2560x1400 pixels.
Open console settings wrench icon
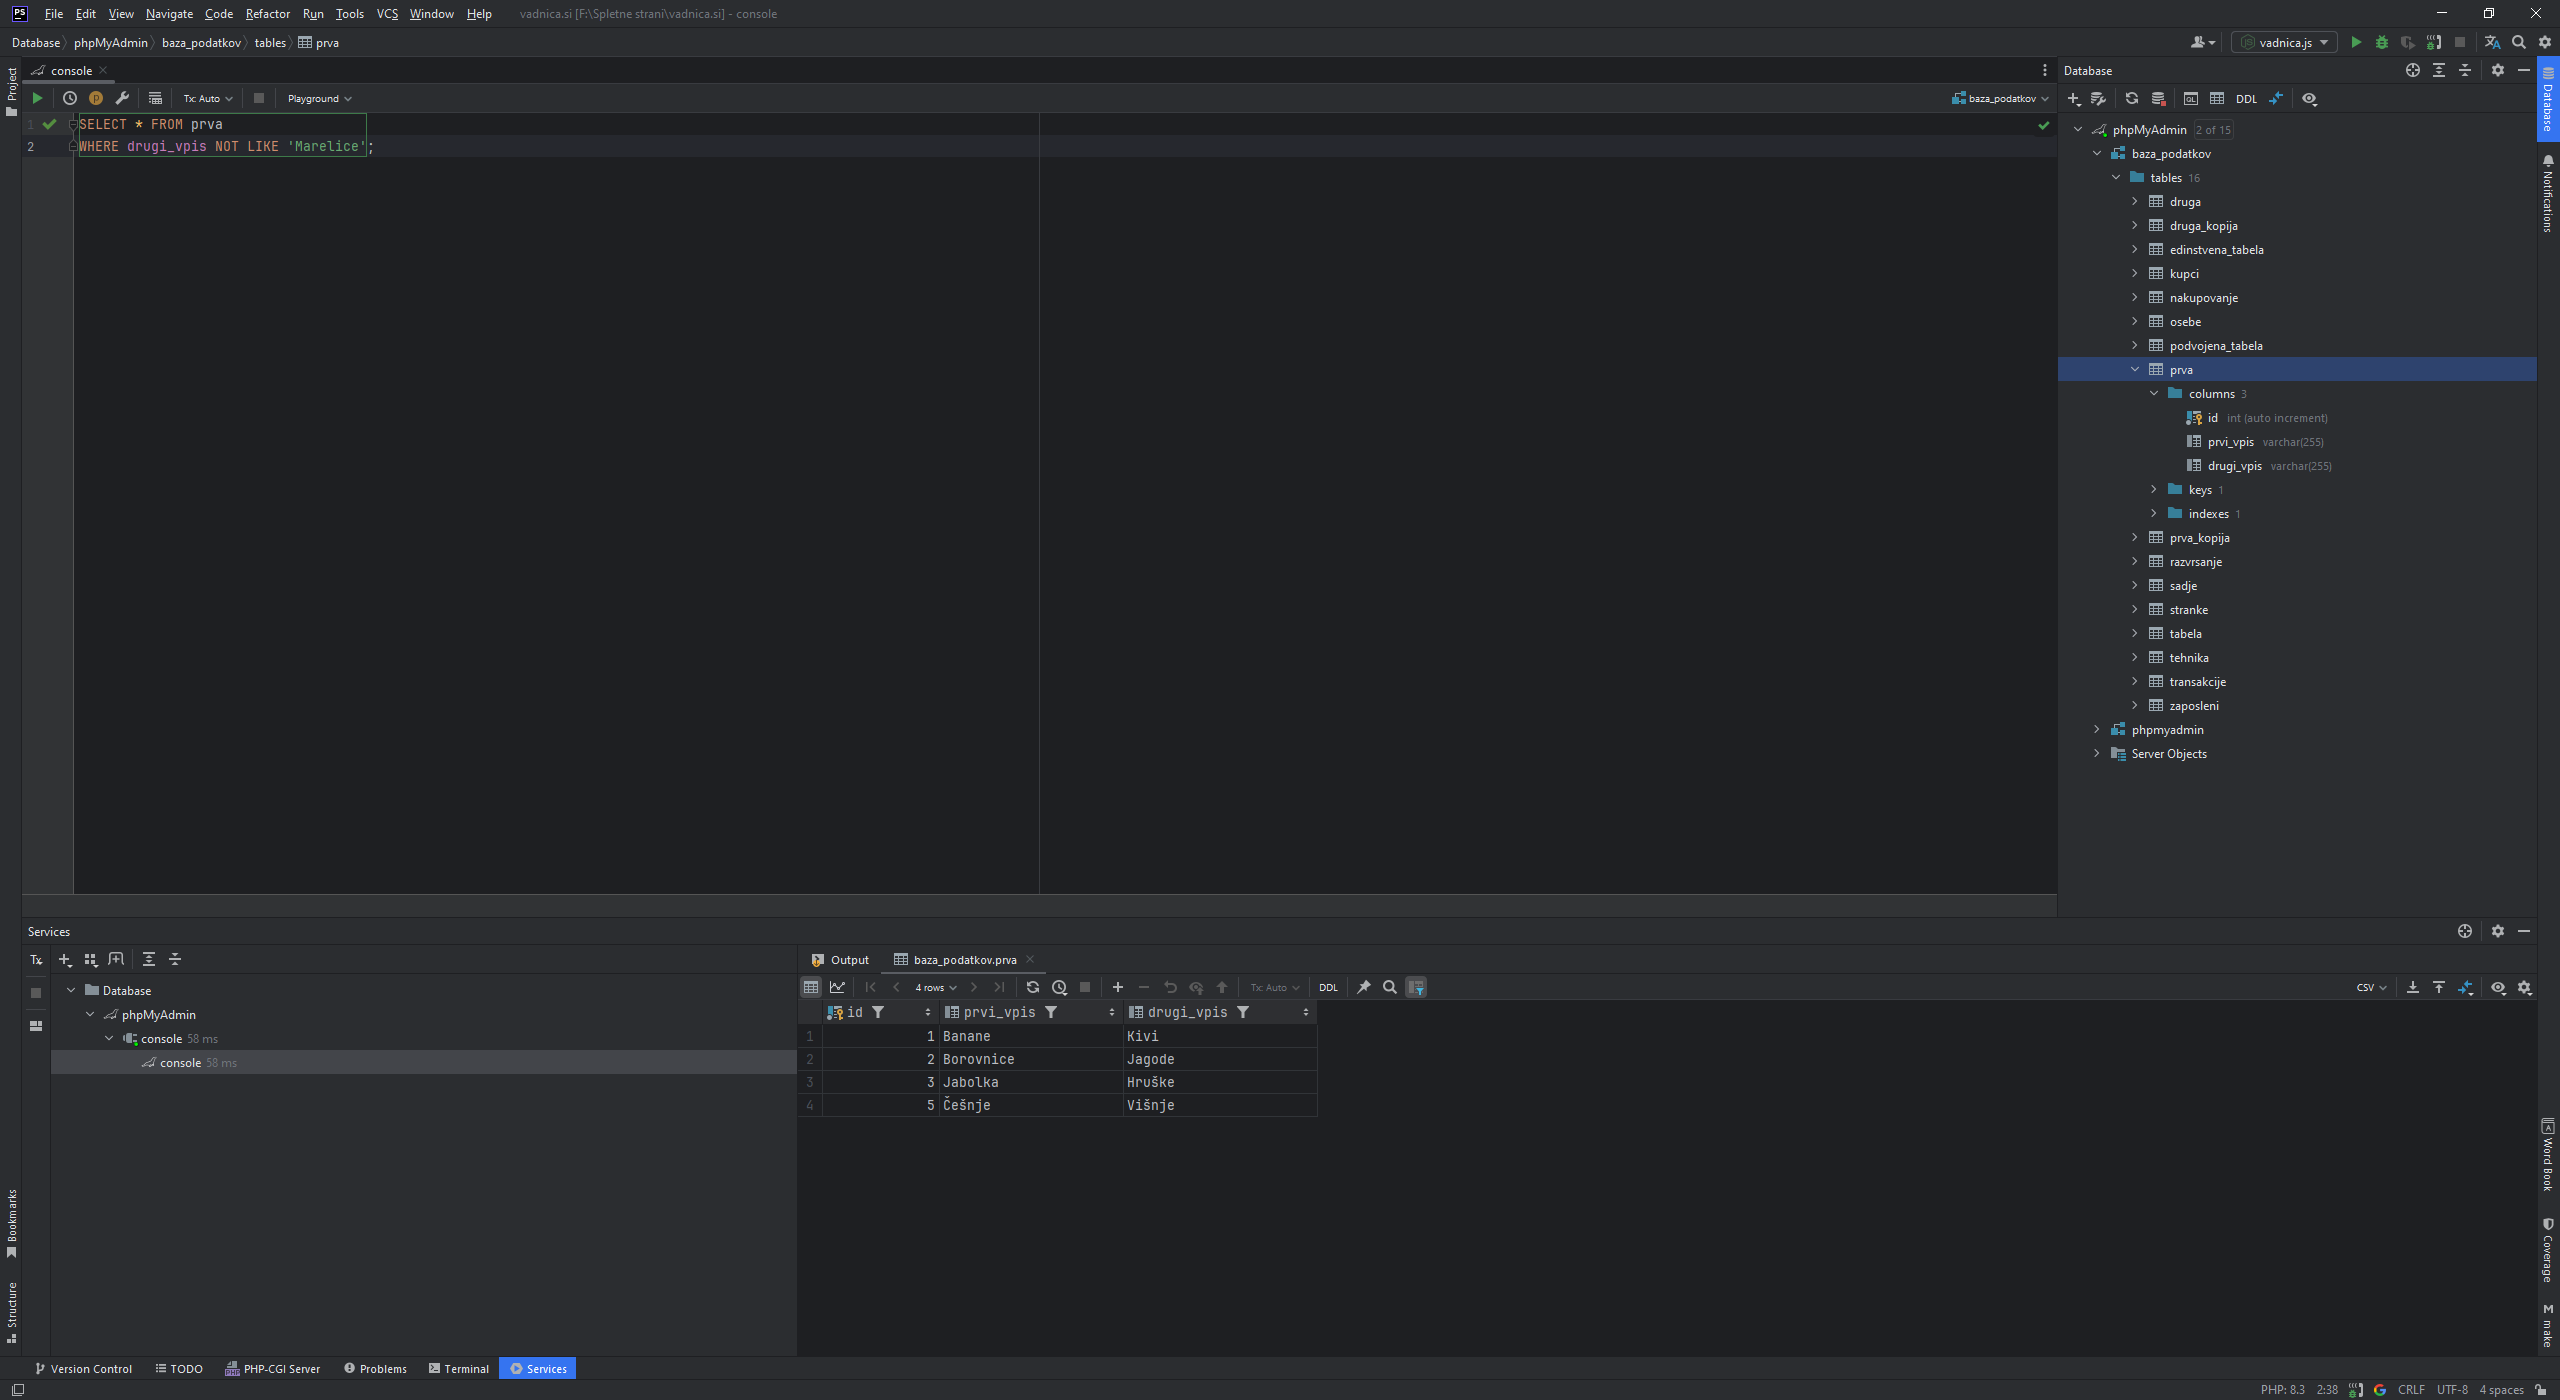point(122,98)
